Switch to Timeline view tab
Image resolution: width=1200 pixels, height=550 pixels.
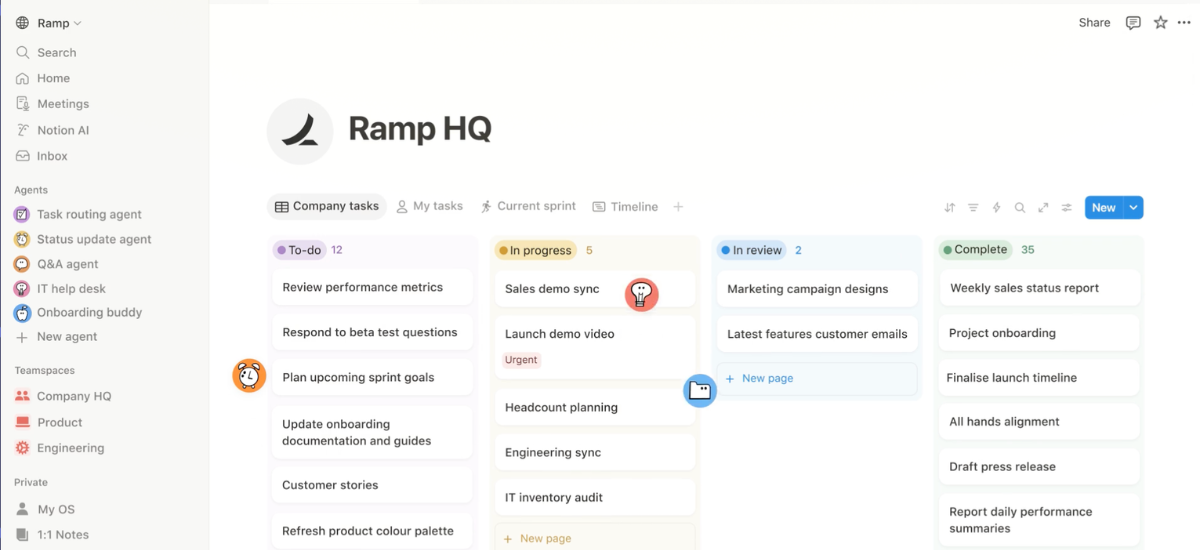625,206
